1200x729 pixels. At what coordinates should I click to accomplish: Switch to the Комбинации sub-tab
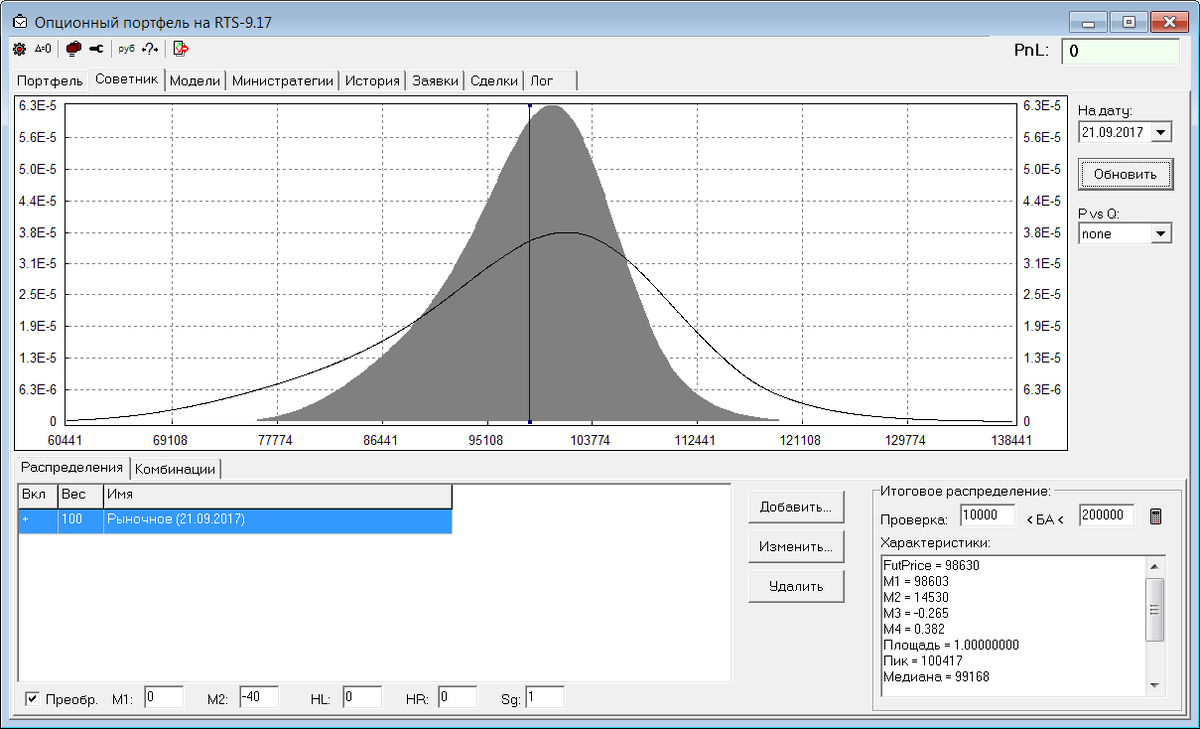tap(175, 469)
